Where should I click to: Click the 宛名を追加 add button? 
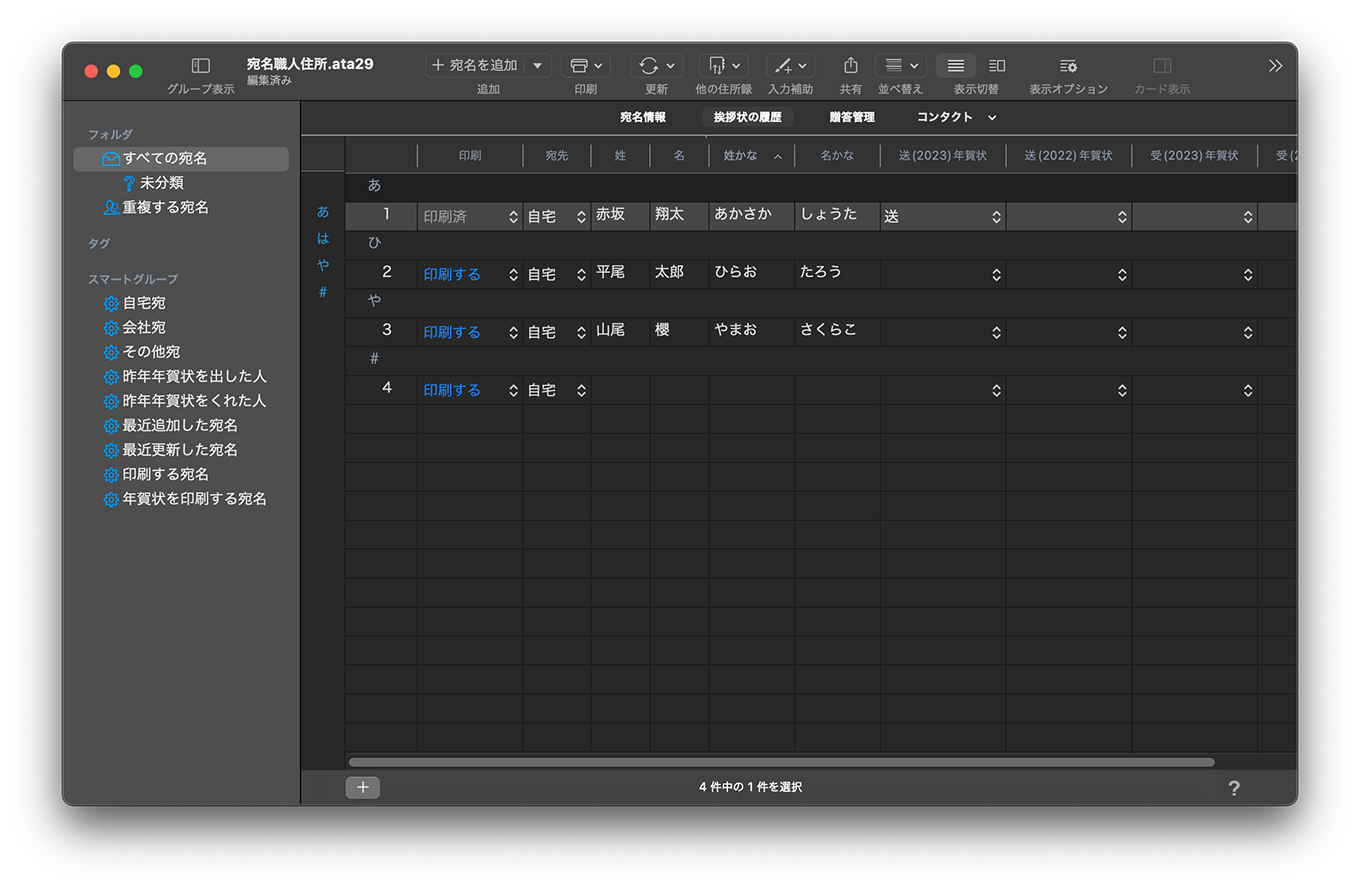[474, 65]
